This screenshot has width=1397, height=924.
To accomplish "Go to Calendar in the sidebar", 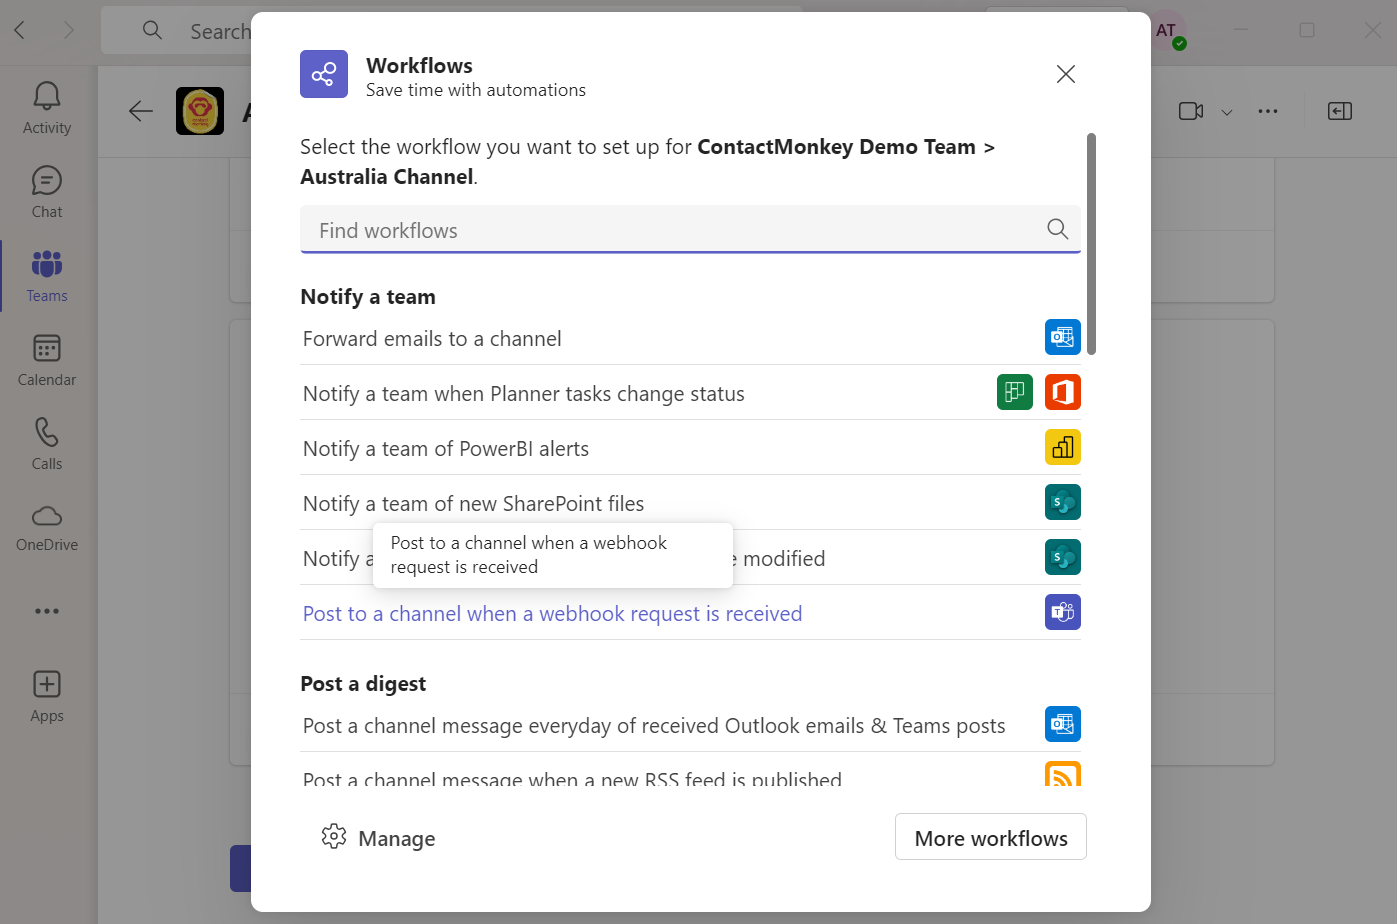I will tap(47, 360).
